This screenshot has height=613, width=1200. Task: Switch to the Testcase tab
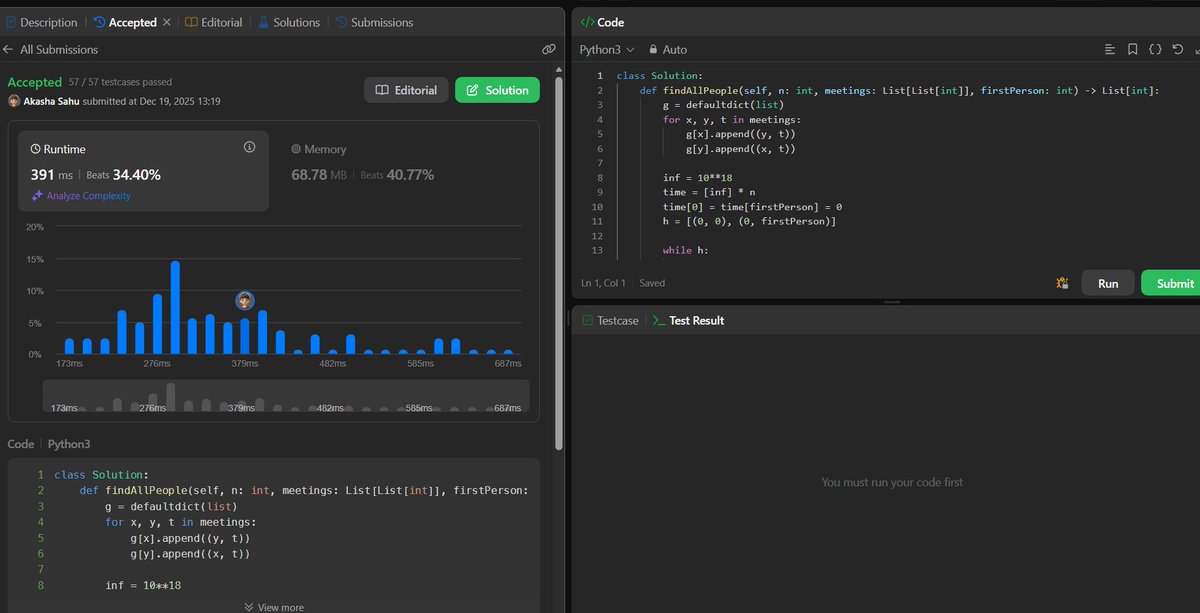coord(609,321)
